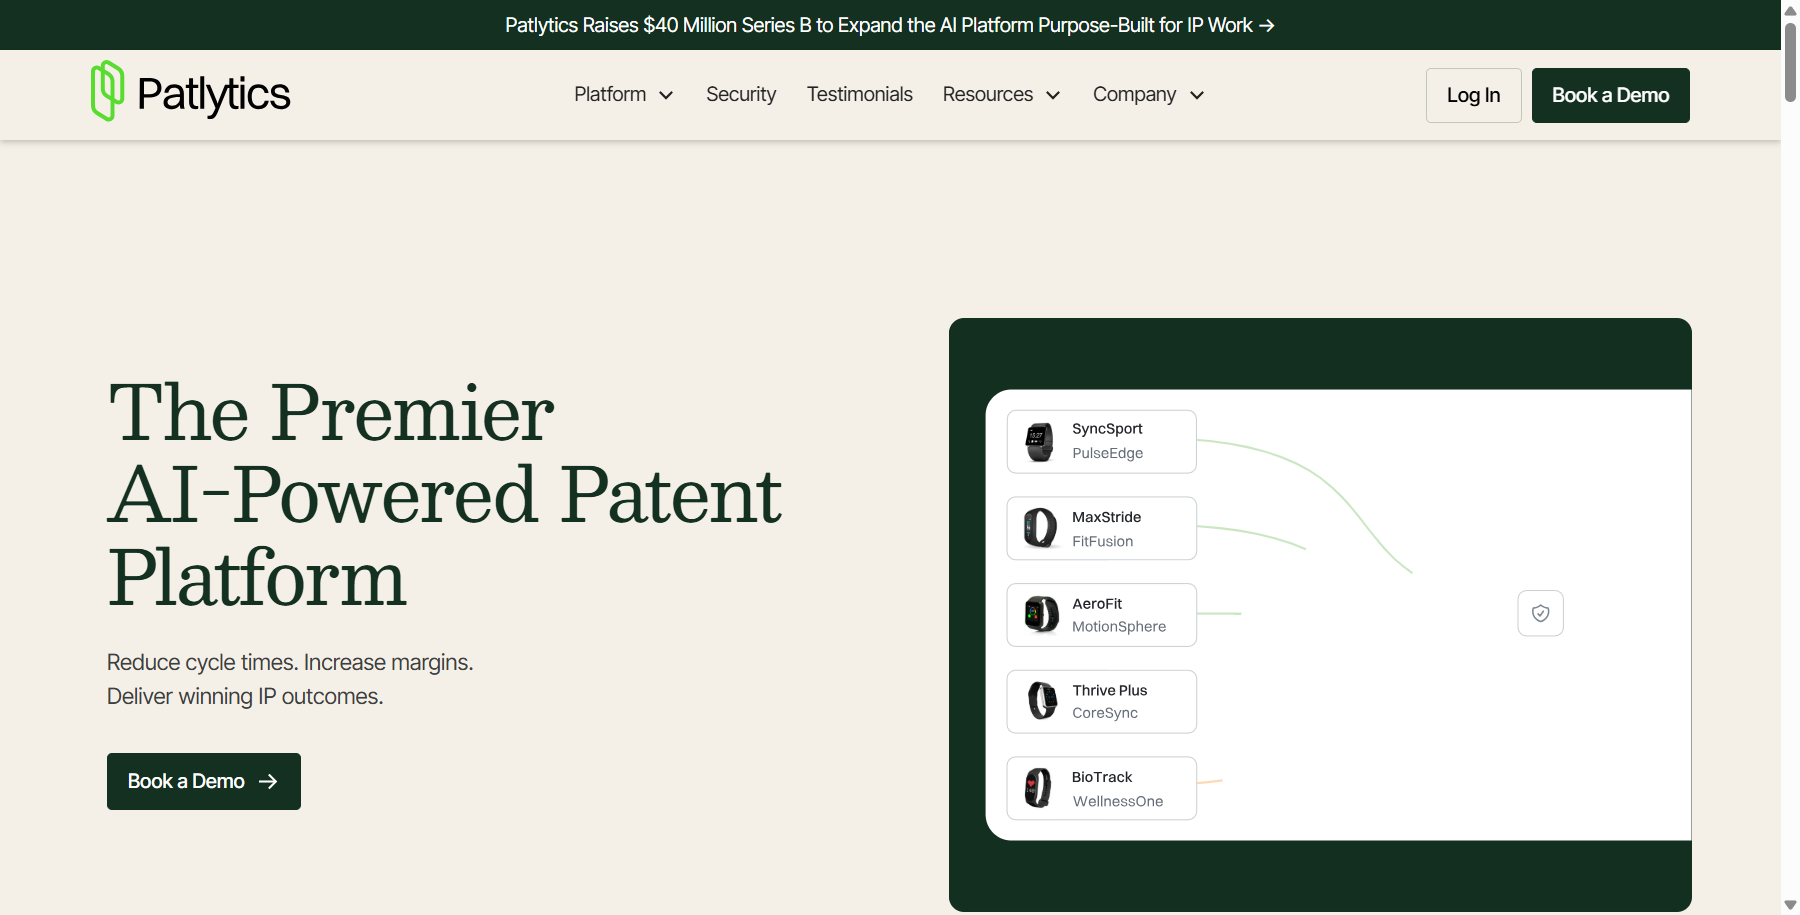
Task: Expand the Company dropdown chevron
Action: (1197, 95)
